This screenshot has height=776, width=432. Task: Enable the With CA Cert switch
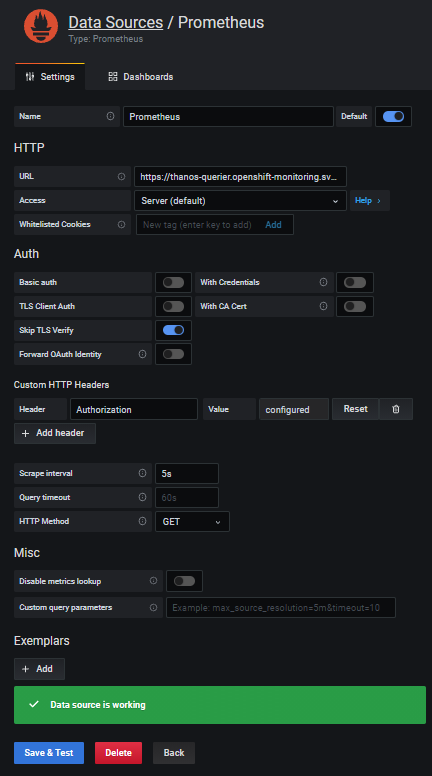(x=355, y=306)
